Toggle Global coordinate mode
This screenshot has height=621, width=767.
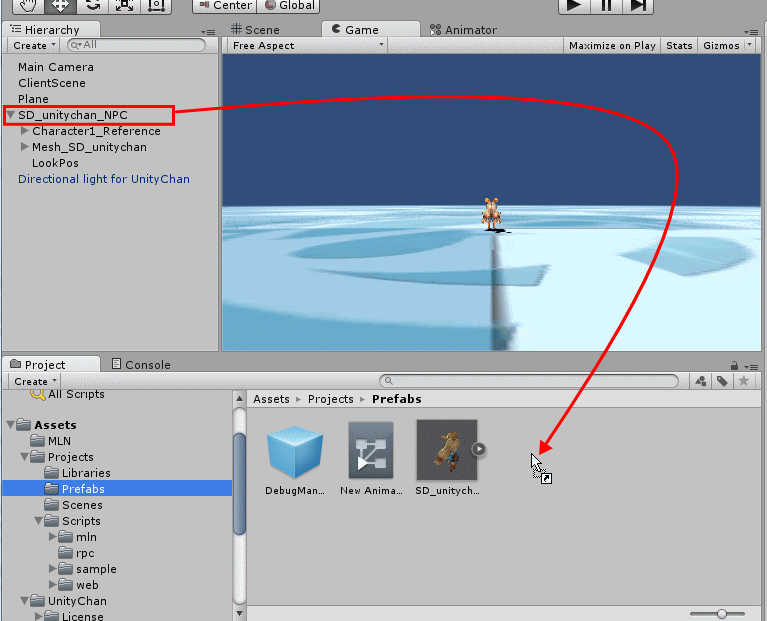289,5
